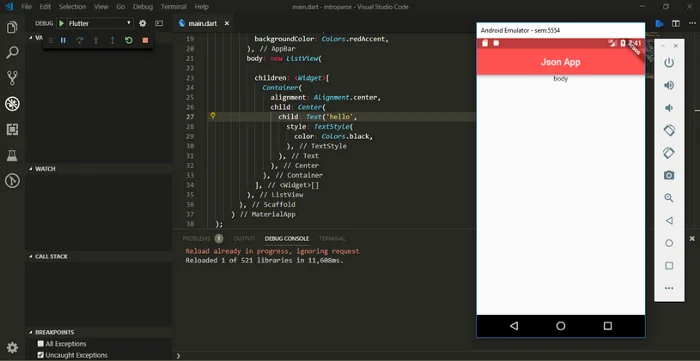Open launch.json with the debug gear icon
Viewport: 700px width, 361px height.
(142, 23)
